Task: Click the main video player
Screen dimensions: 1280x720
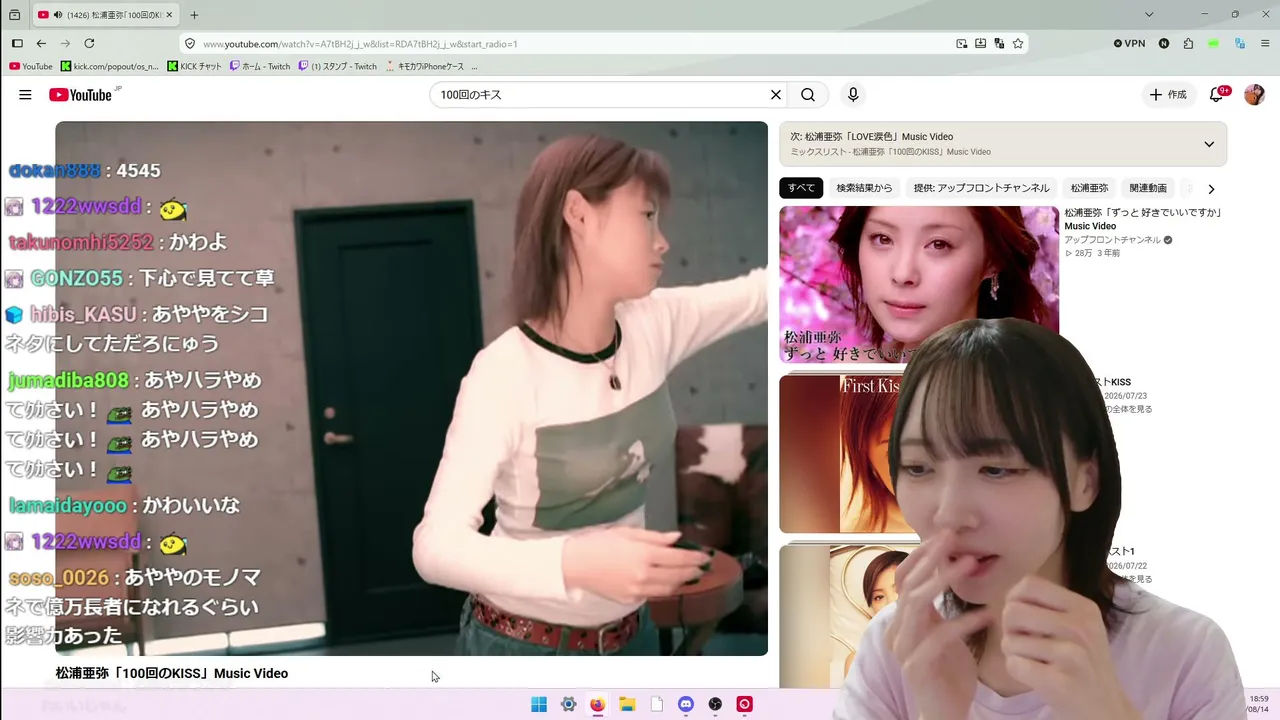Action: pyautogui.click(x=411, y=388)
